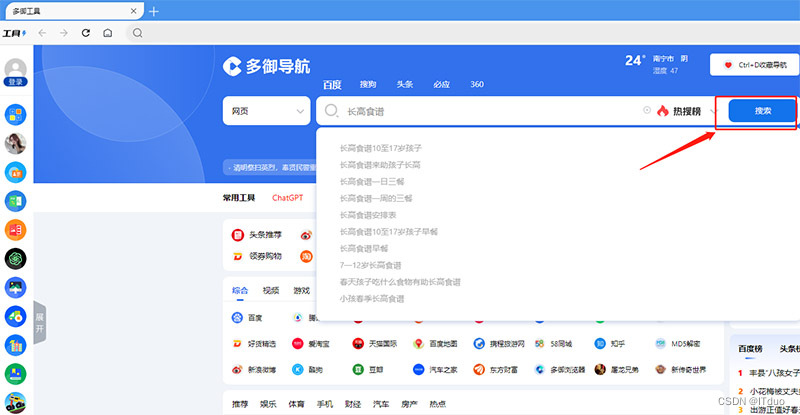Choose suggestion 小孩春季长高食谱
This screenshot has height=415, width=800.
point(372,299)
